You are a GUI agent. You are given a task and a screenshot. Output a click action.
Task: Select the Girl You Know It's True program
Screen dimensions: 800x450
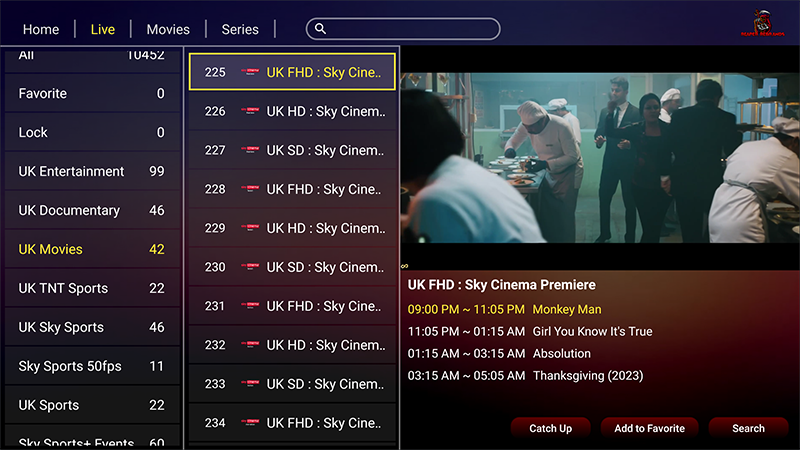(592, 331)
